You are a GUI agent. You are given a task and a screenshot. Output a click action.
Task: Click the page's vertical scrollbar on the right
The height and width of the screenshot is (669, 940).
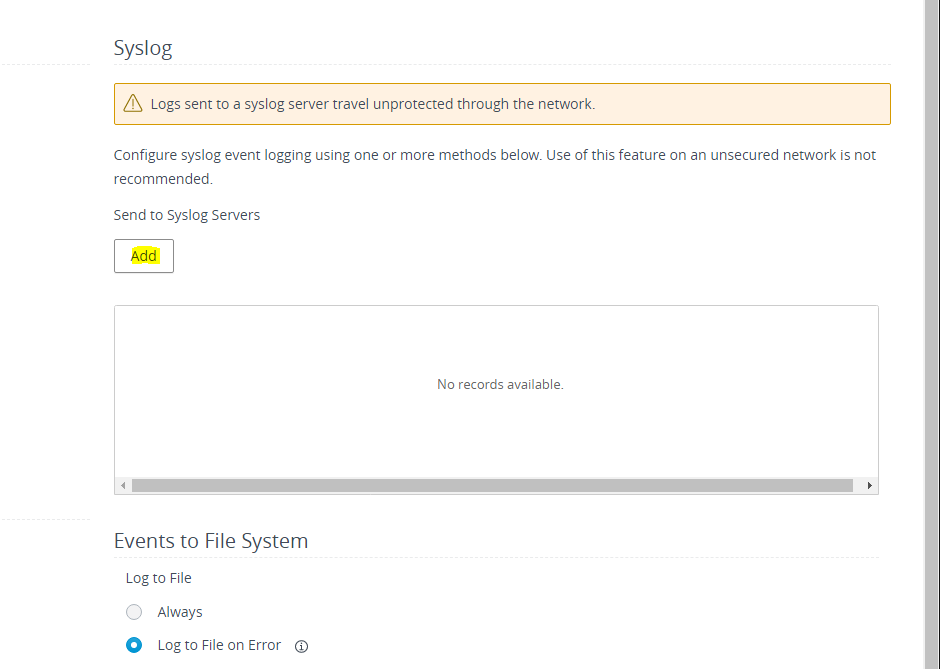932,334
